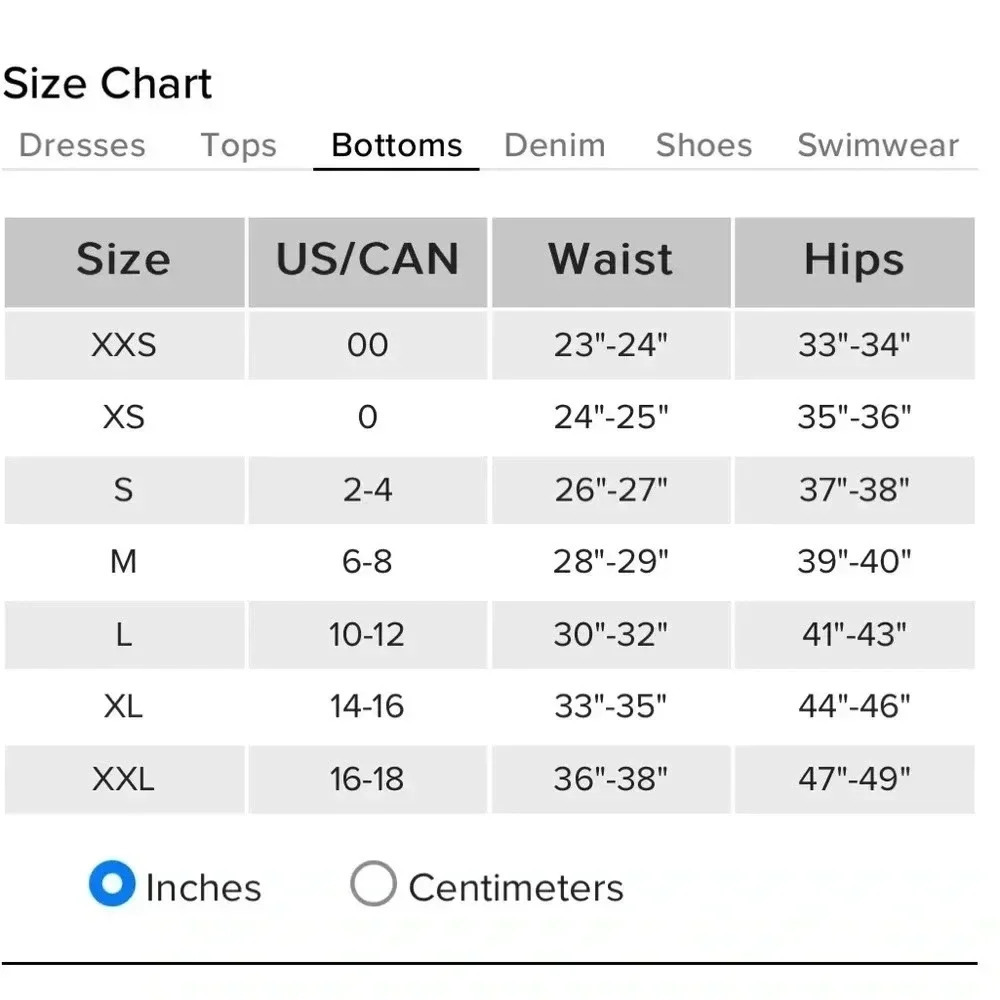Switch to the Denim tab
Image resolution: width=1000 pixels, height=1000 pixels.
click(555, 146)
